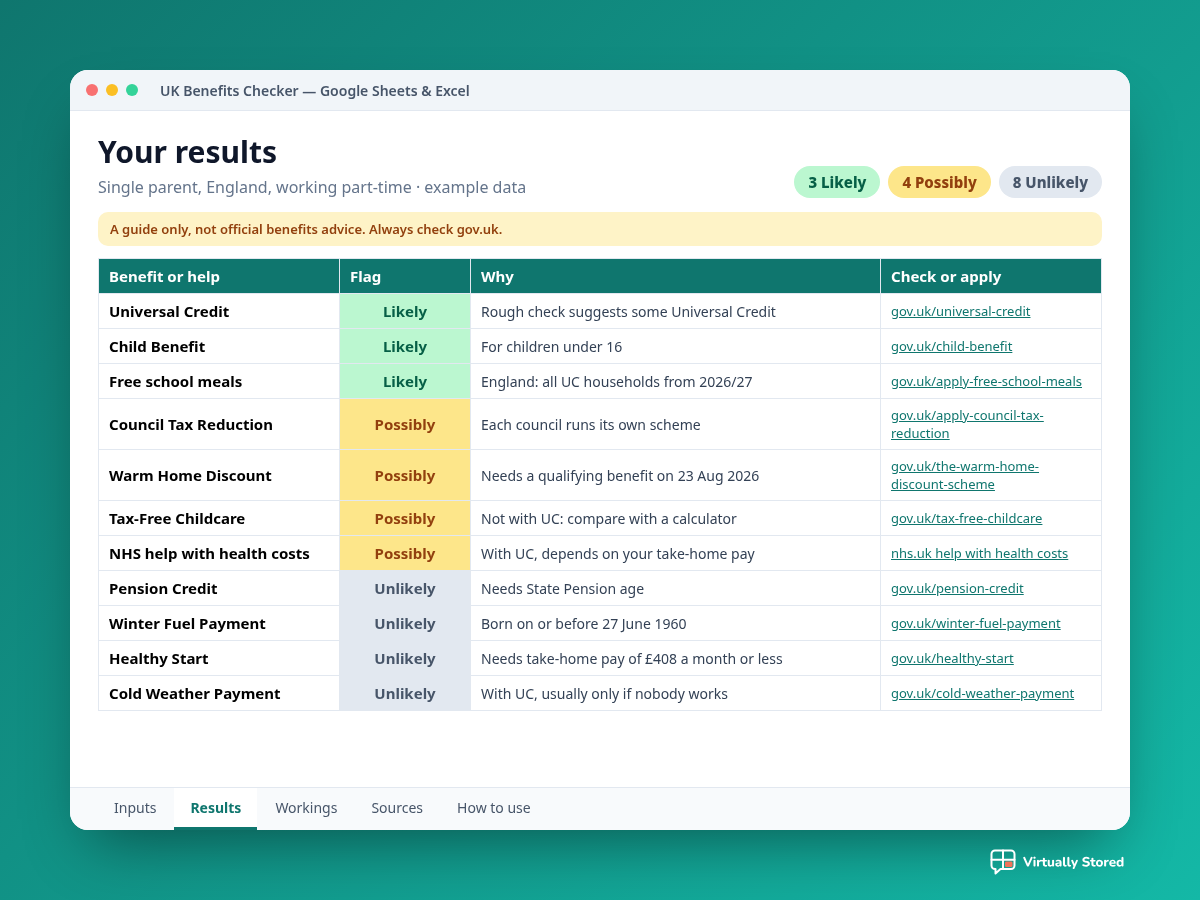Click the Winter Fuel Payment cell
The height and width of the screenshot is (900, 1200).
219,623
